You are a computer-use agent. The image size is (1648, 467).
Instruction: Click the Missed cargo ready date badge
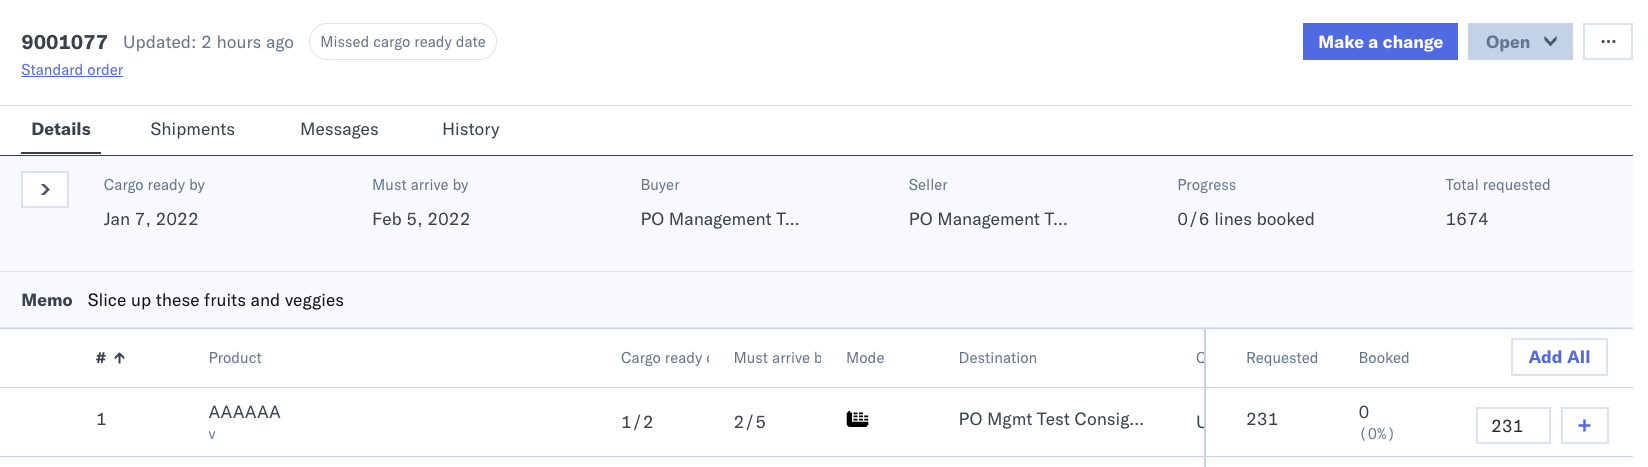403,42
